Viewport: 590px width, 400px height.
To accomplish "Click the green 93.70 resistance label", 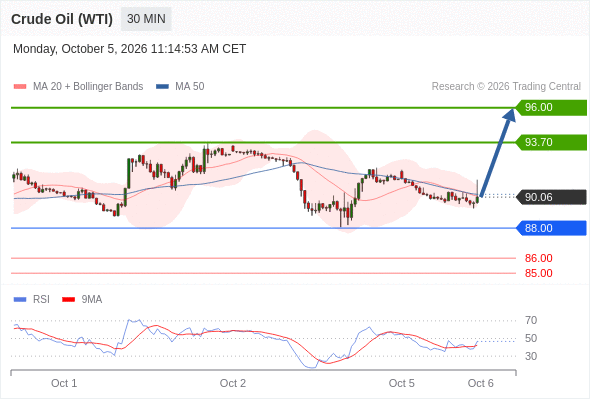I will pyautogui.click(x=551, y=143).
